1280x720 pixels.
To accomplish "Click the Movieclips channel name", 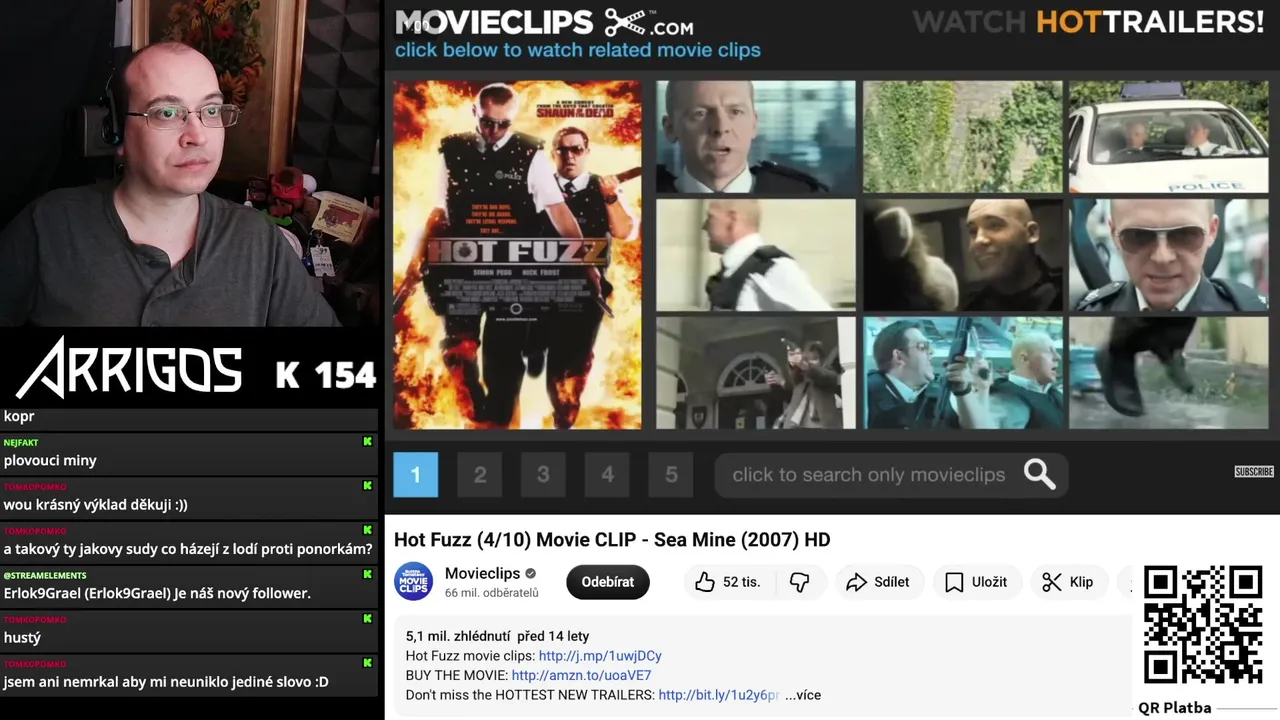I will pos(482,573).
